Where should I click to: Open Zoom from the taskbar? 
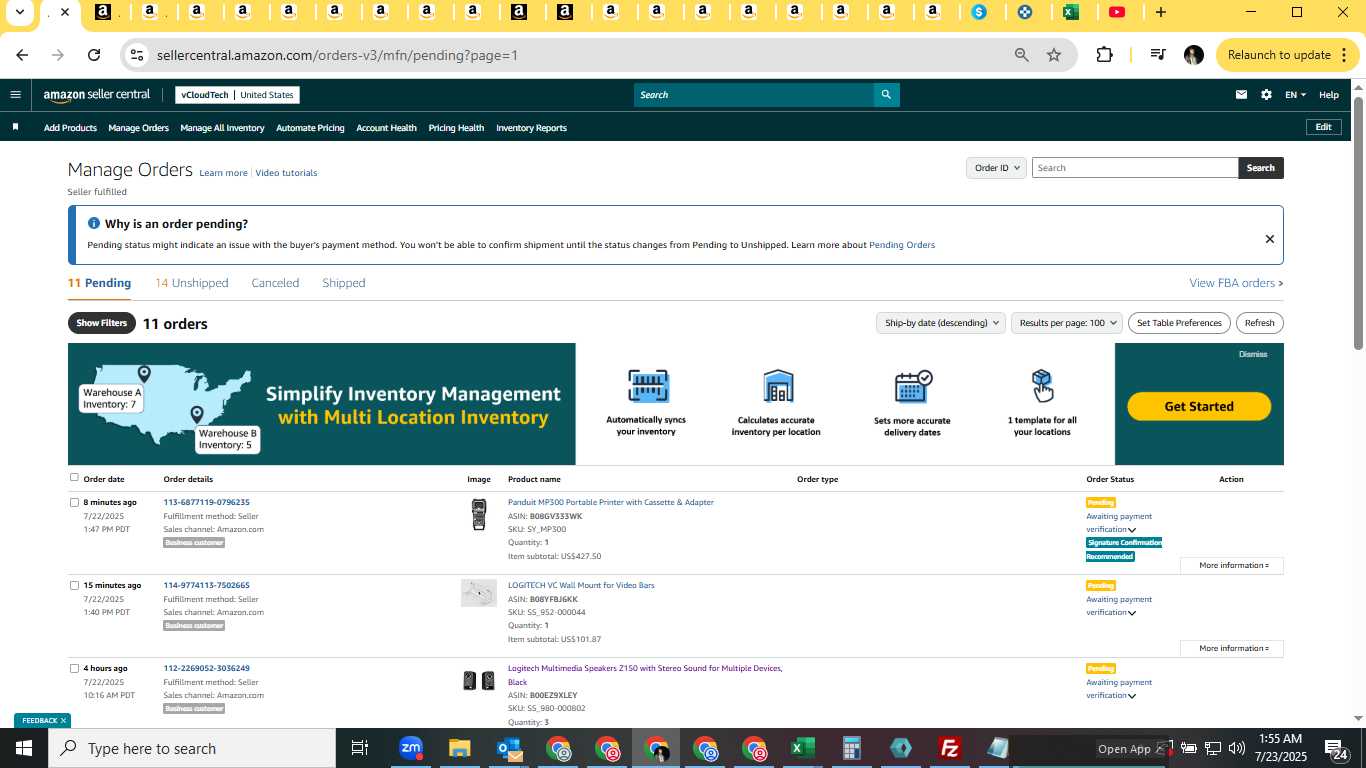tap(410, 748)
